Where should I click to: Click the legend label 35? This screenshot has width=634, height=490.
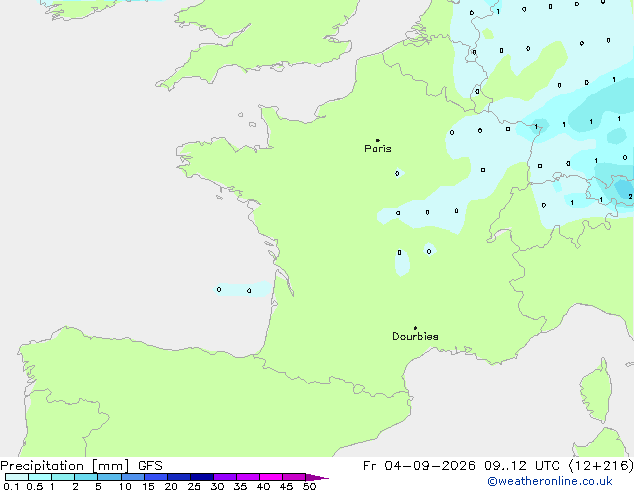click(x=240, y=486)
